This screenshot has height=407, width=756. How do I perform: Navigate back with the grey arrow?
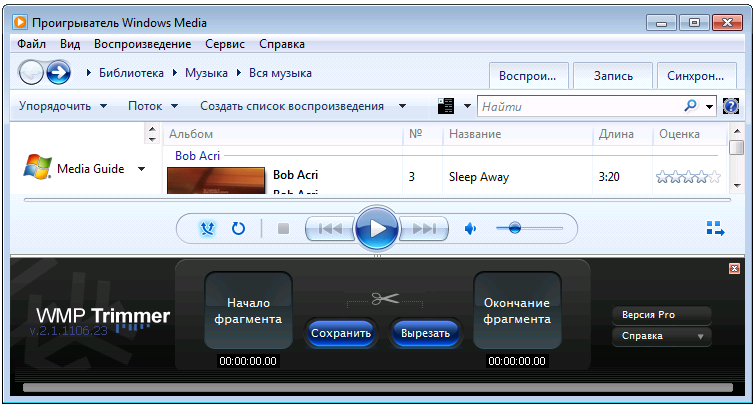coord(31,73)
